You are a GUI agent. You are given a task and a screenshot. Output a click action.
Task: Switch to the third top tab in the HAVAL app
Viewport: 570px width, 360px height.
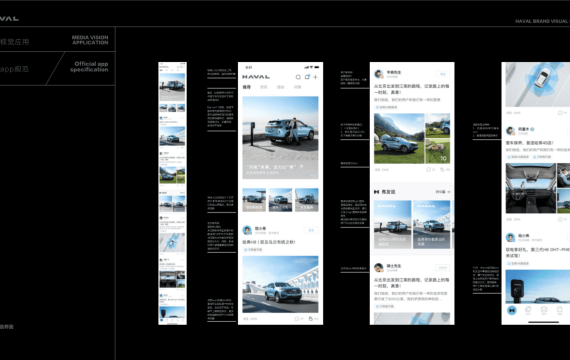pyautogui.click(x=280, y=87)
